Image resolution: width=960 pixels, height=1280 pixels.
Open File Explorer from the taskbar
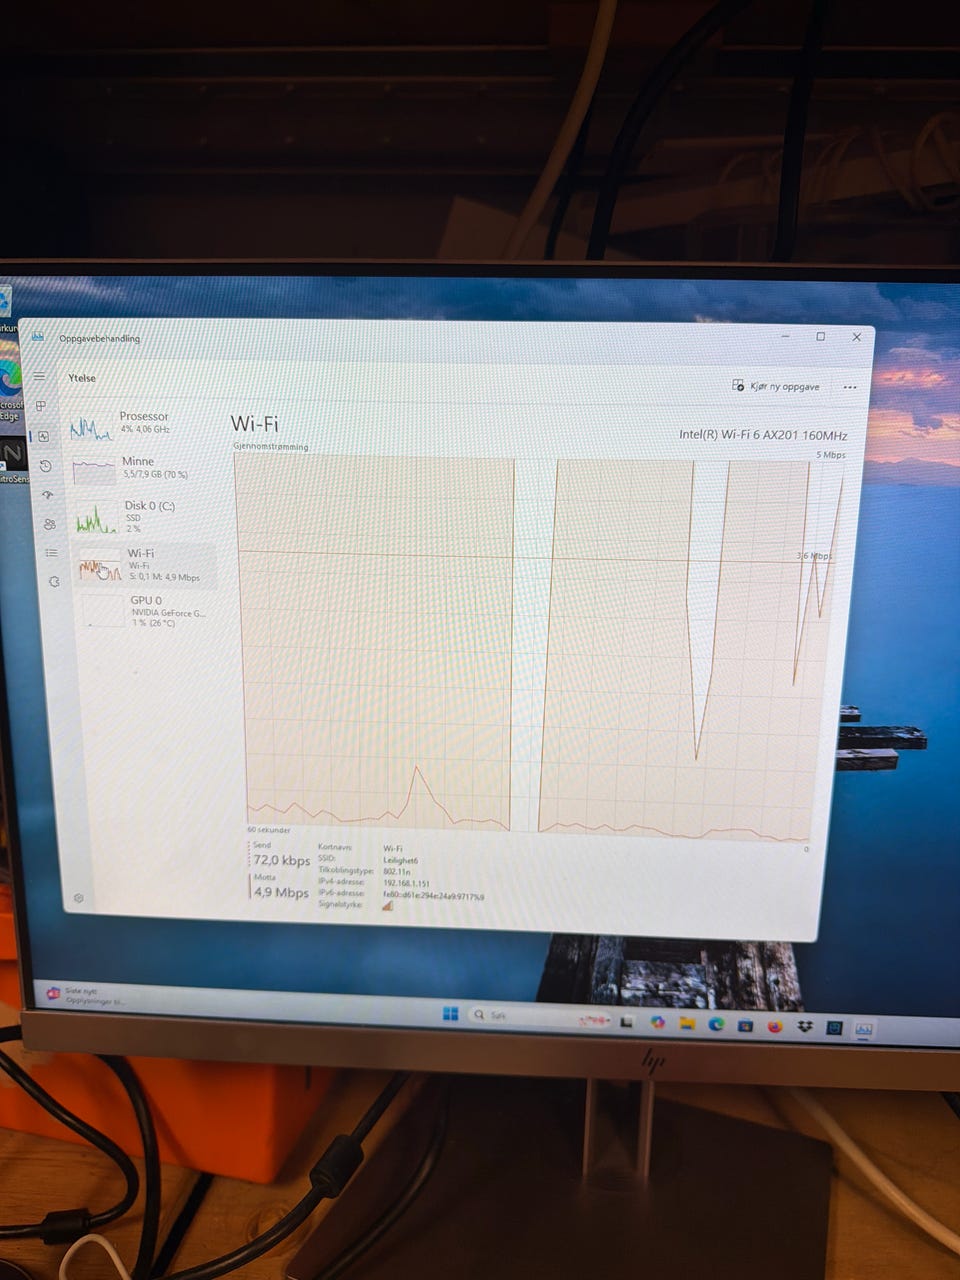pyautogui.click(x=687, y=1023)
